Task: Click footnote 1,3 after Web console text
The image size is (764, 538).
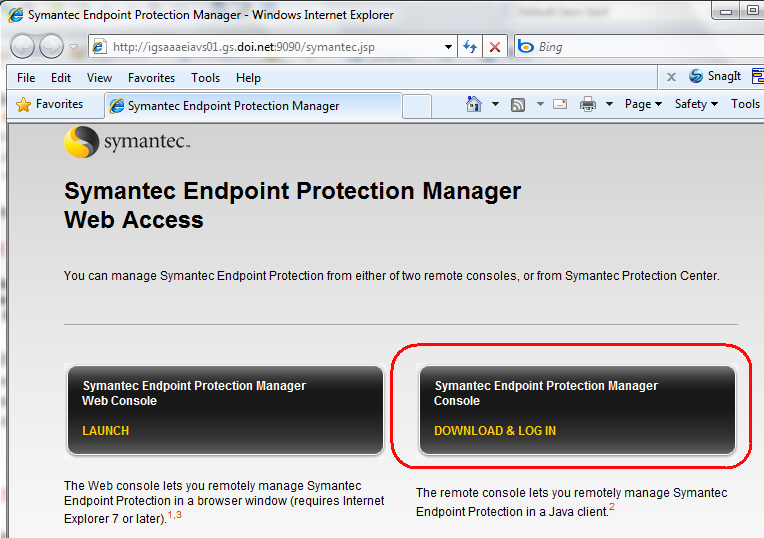Action: pos(174,515)
